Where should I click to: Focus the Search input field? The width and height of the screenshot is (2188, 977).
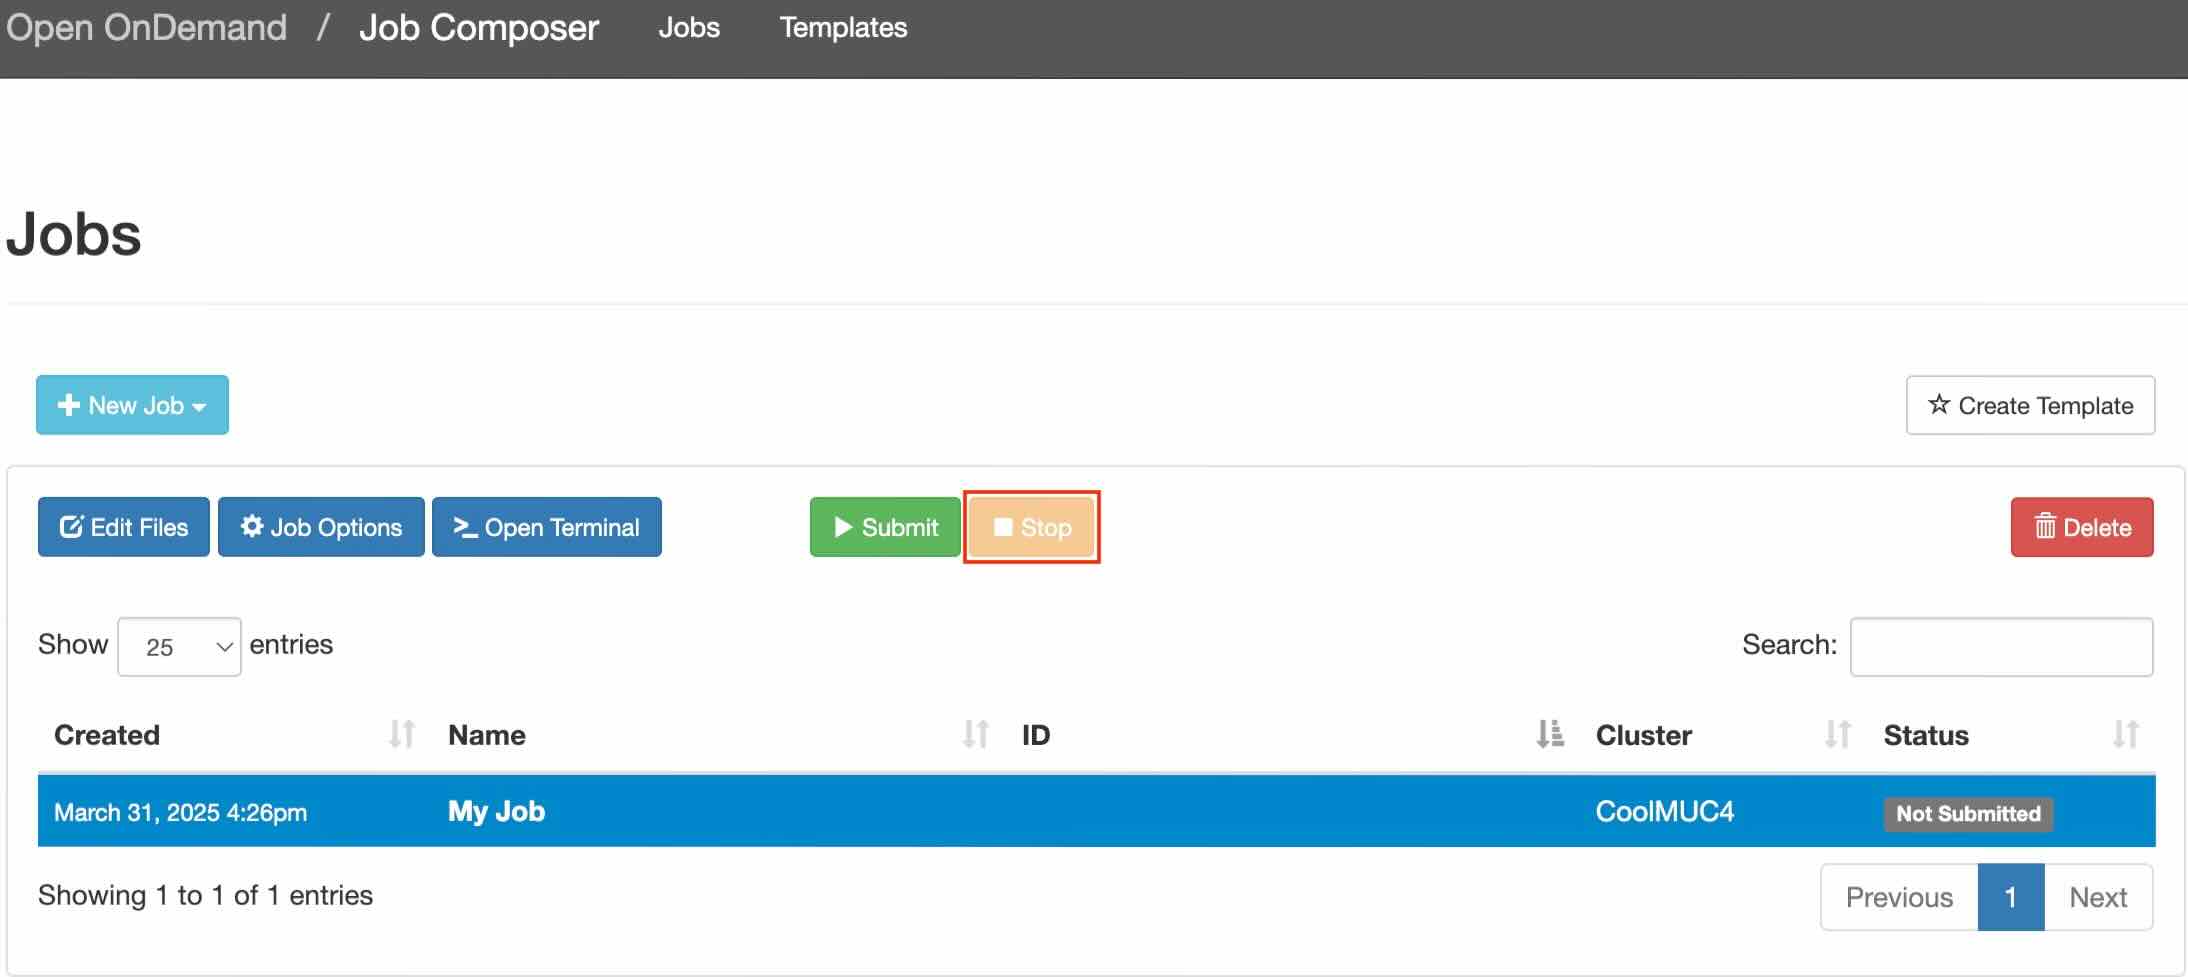[2001, 647]
